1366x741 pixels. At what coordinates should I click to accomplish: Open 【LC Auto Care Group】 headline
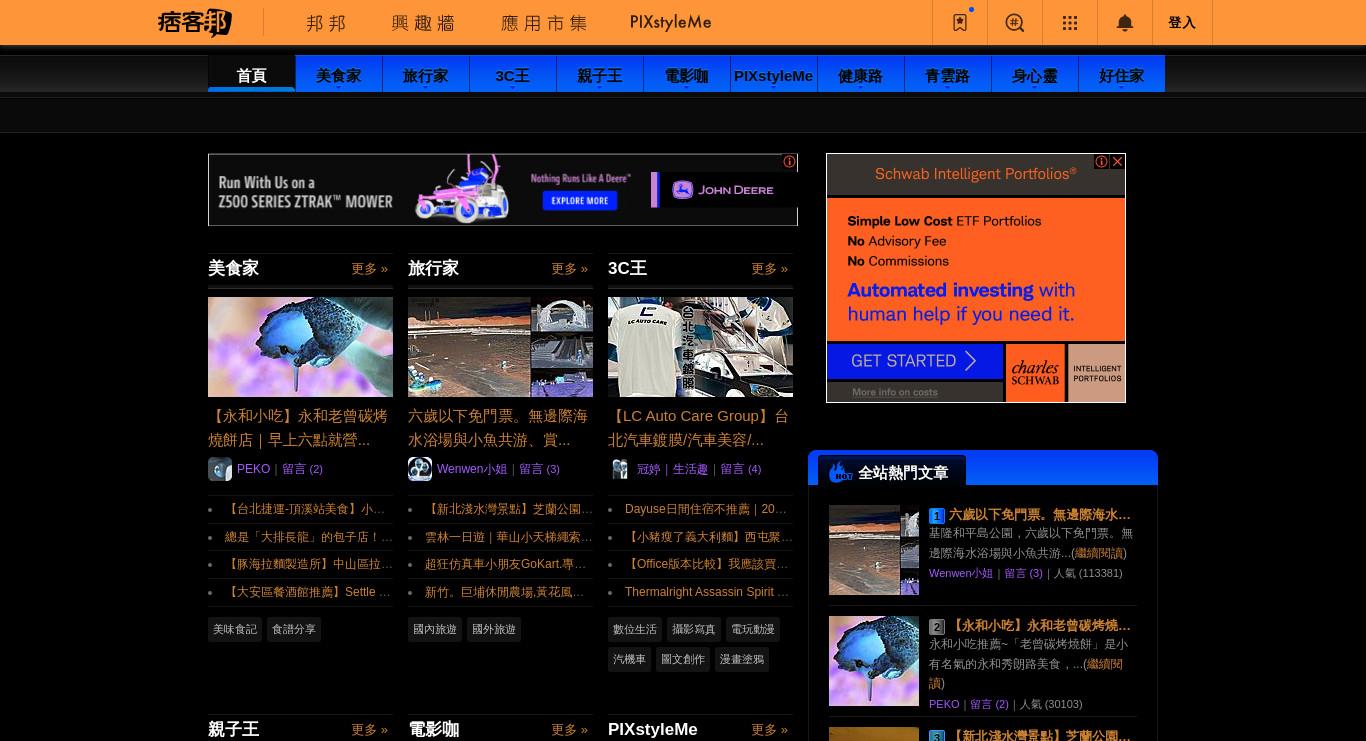[698, 428]
